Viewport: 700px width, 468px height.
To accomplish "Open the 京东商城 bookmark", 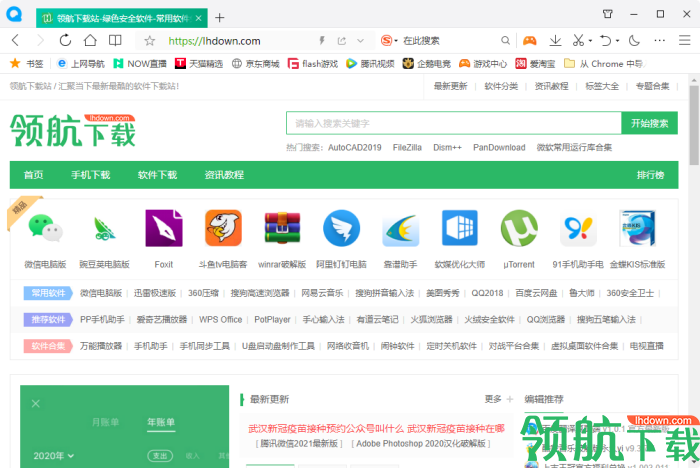I will point(255,64).
